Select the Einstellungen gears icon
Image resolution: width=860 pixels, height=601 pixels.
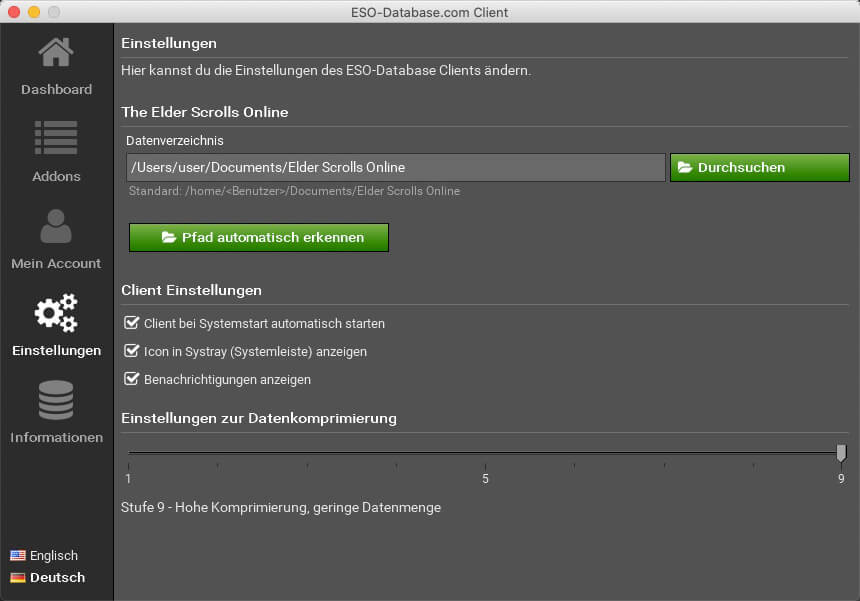pyautogui.click(x=56, y=313)
